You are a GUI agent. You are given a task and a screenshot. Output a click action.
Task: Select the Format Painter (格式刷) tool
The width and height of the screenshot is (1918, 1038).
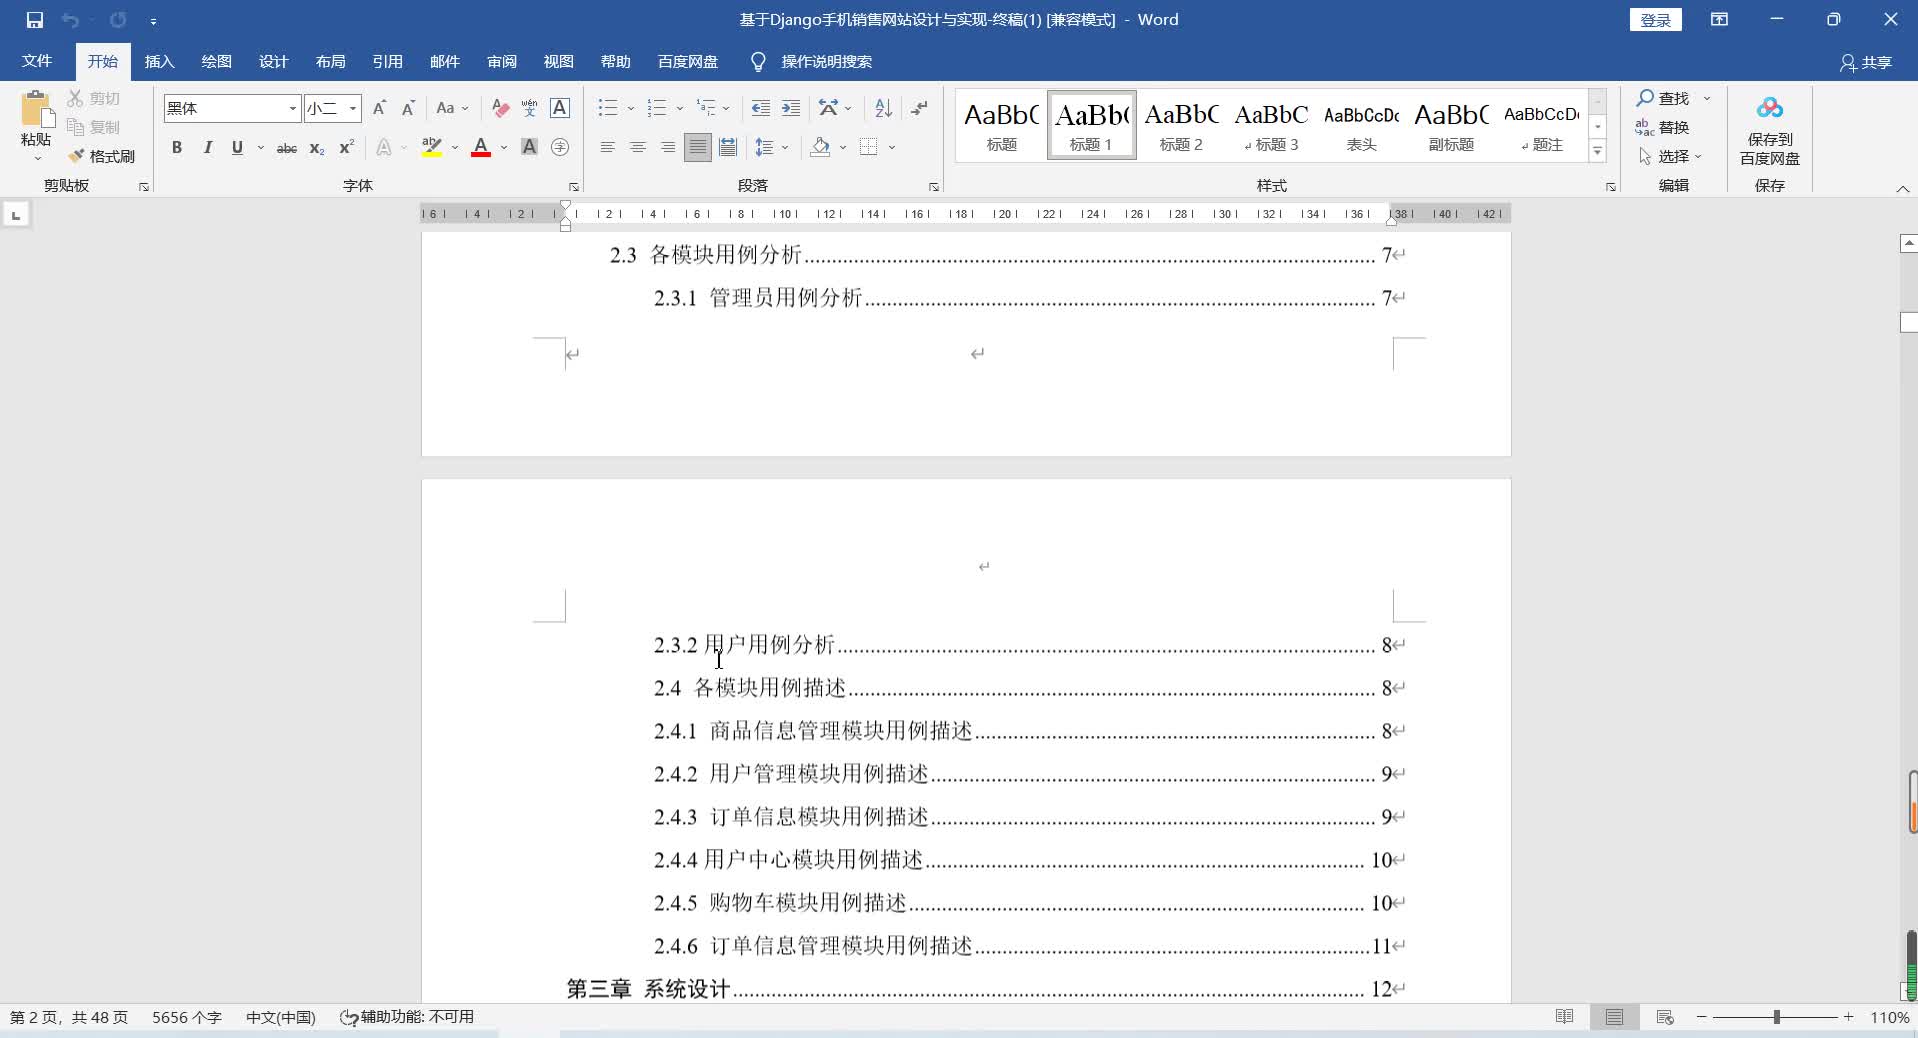100,156
